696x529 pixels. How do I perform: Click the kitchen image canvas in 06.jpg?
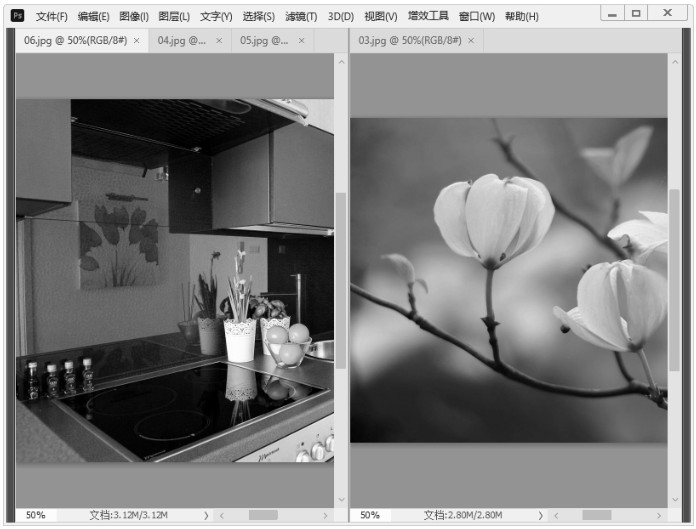pos(175,280)
